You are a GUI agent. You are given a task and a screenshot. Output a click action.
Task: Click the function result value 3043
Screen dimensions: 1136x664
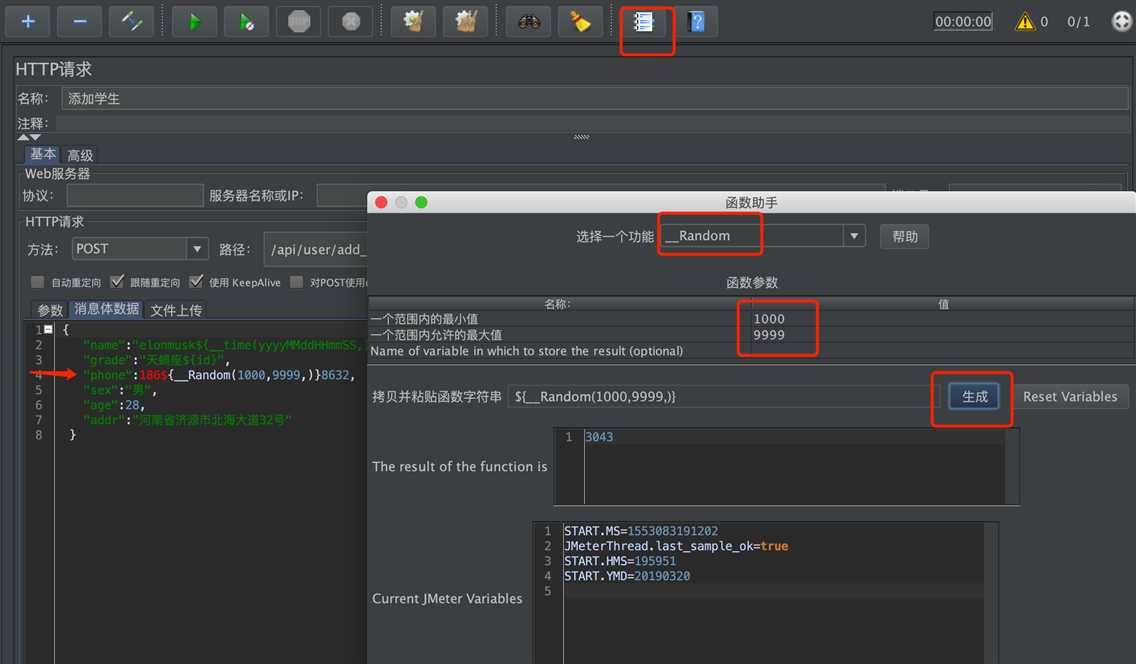(x=599, y=437)
